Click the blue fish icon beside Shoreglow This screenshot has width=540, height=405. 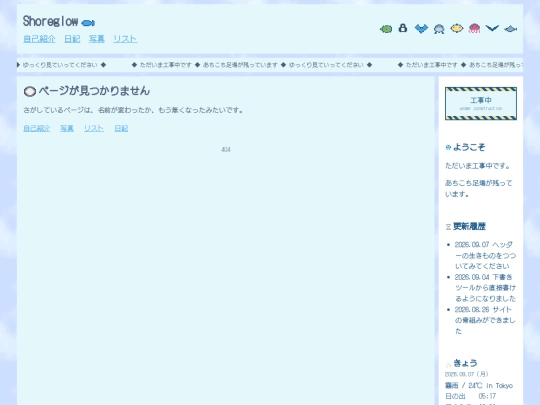[88, 23]
